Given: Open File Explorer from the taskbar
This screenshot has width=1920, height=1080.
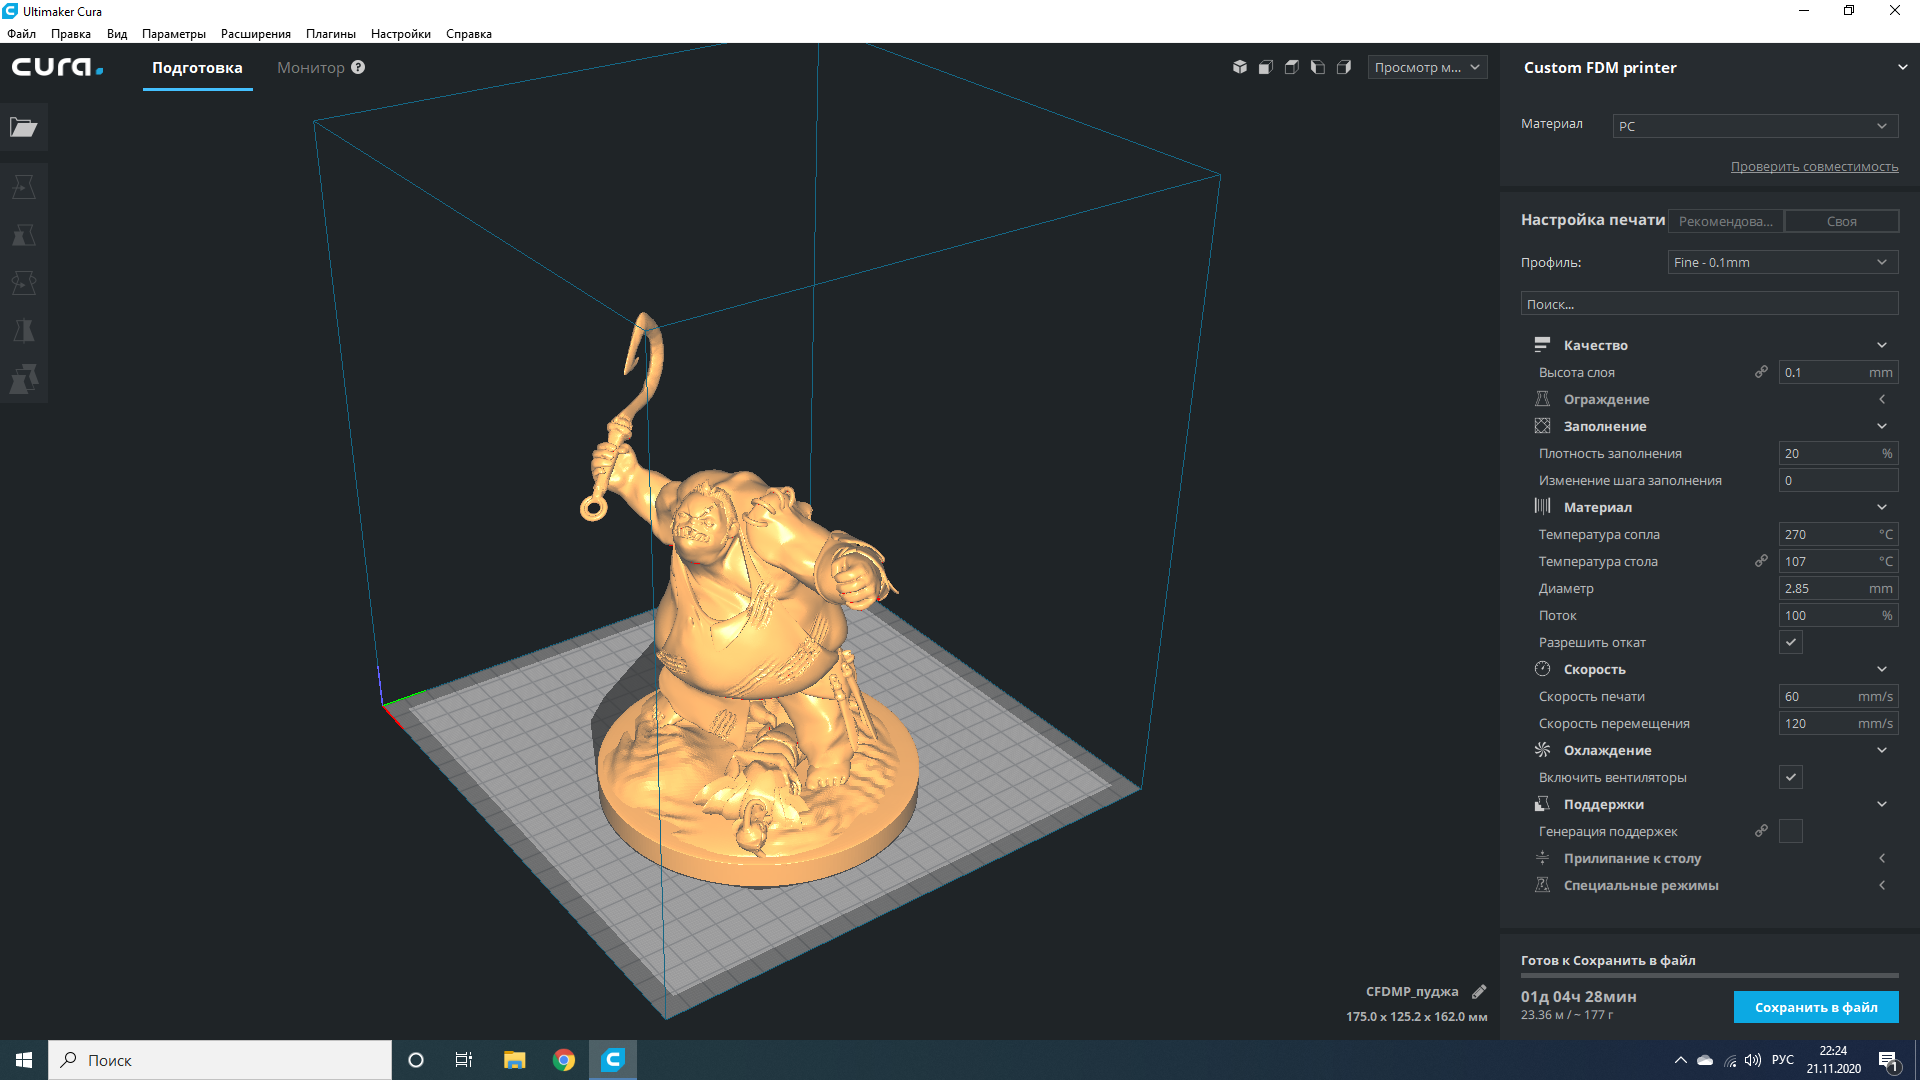Looking at the screenshot, I should click(x=514, y=1060).
